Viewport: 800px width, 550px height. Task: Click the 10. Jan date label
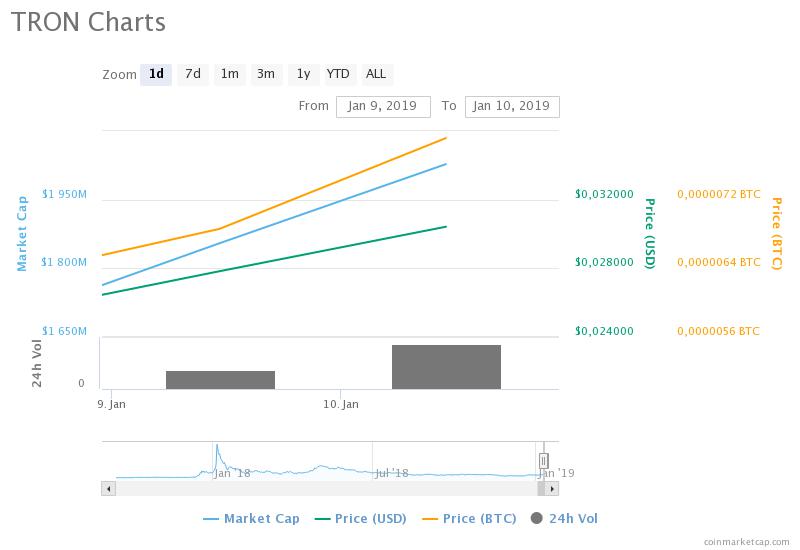tap(341, 405)
